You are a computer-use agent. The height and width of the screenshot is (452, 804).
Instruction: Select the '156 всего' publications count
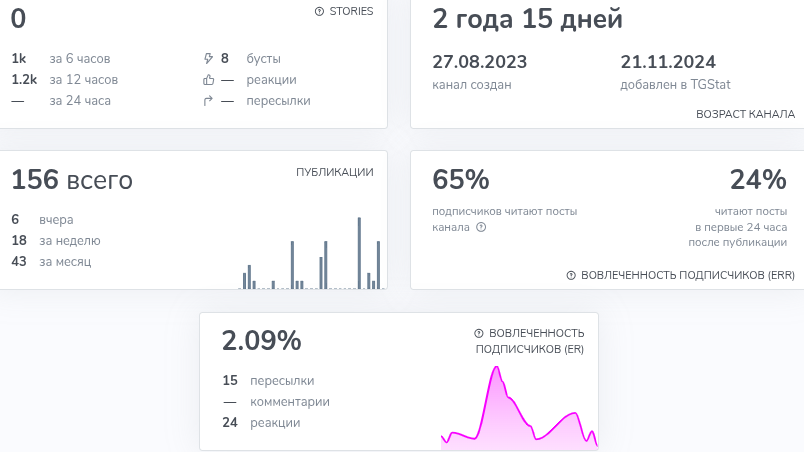tap(72, 180)
